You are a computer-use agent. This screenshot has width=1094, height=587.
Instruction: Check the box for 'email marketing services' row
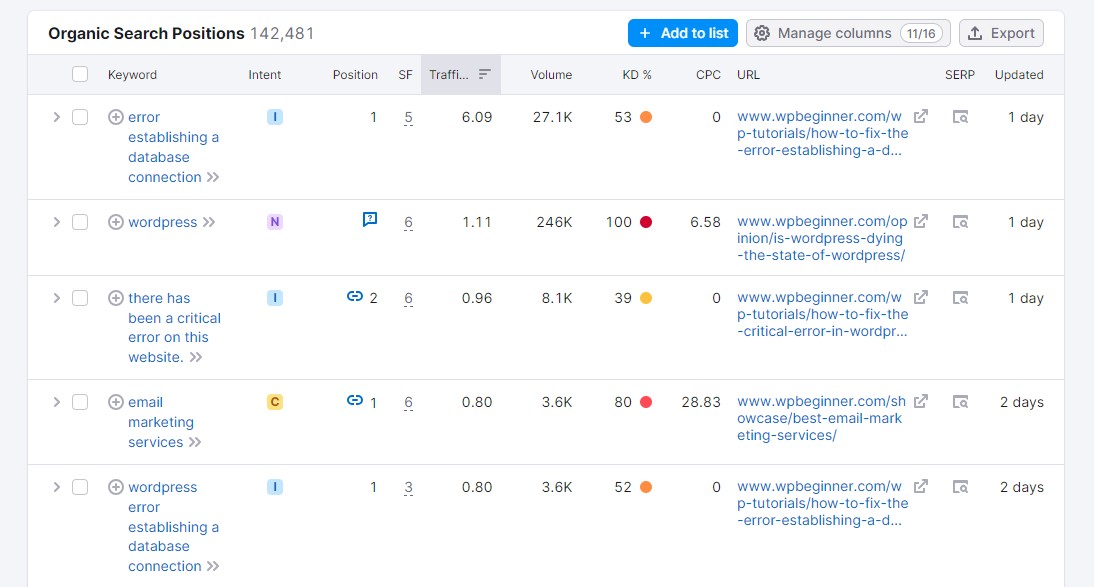[x=80, y=402]
